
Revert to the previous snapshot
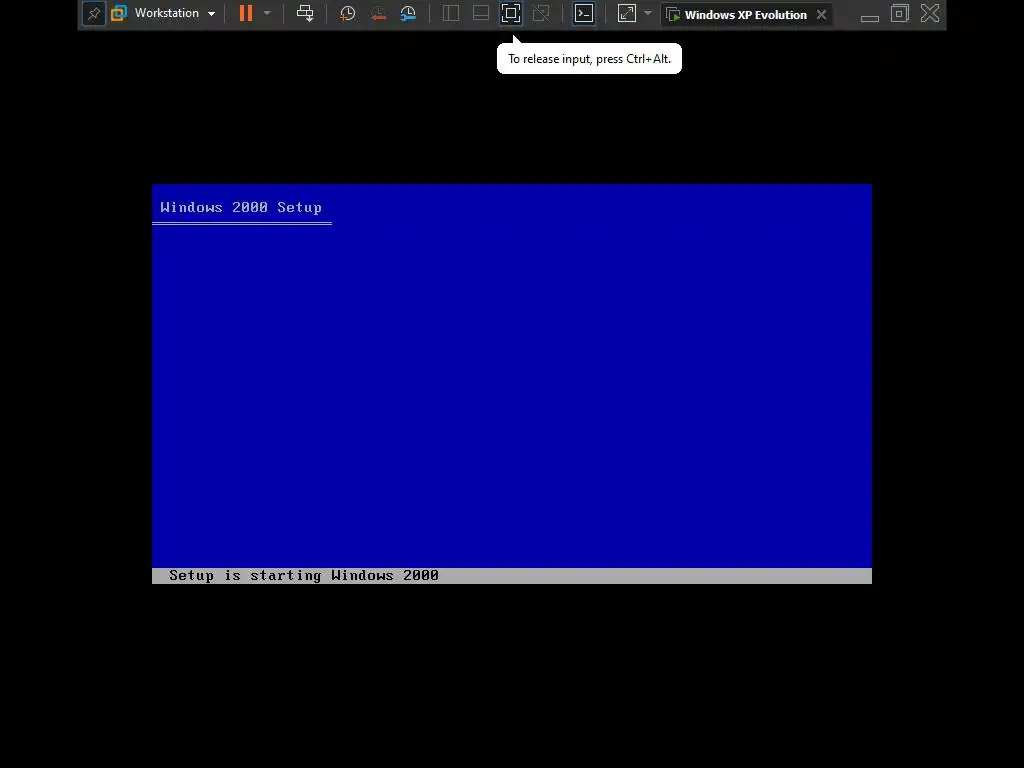378,13
